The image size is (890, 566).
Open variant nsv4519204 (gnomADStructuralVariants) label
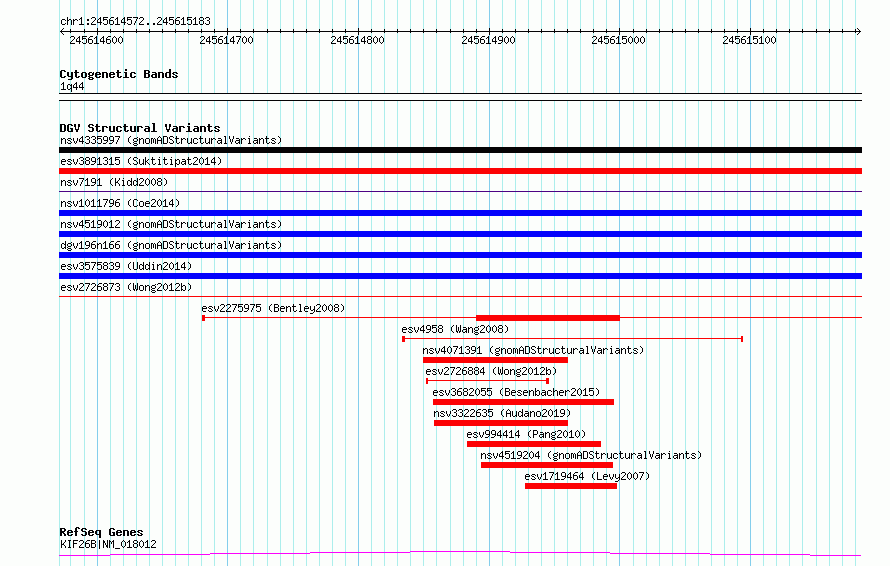591,455
